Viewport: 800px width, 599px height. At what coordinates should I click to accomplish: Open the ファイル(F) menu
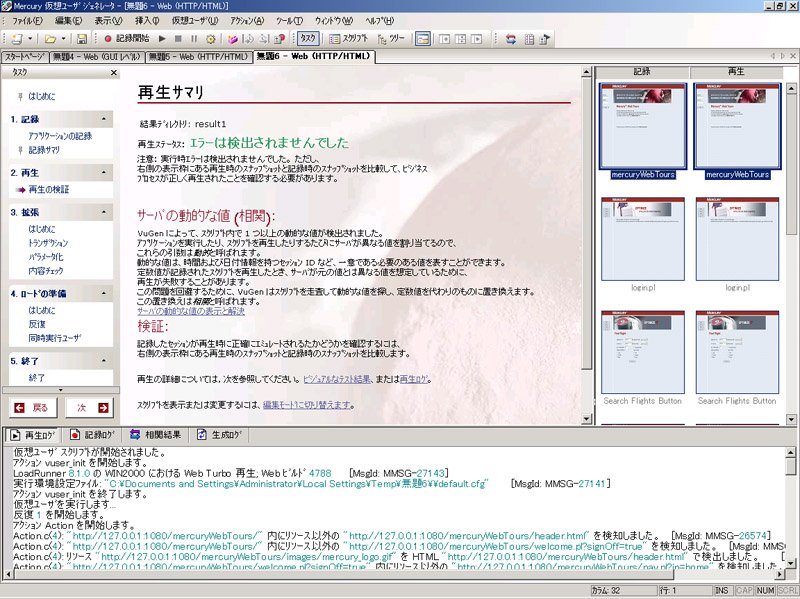(x=27, y=21)
